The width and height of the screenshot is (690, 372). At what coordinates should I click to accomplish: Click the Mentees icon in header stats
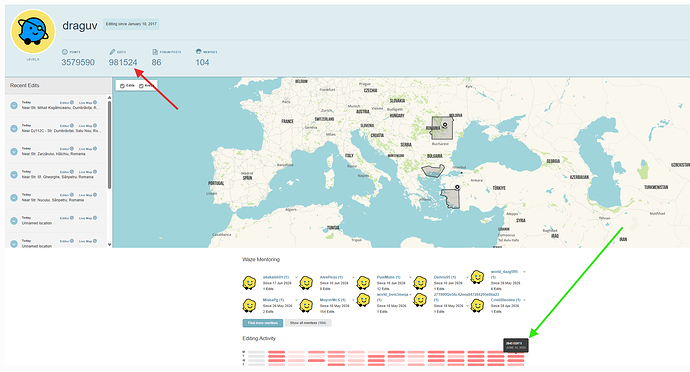tap(198, 52)
